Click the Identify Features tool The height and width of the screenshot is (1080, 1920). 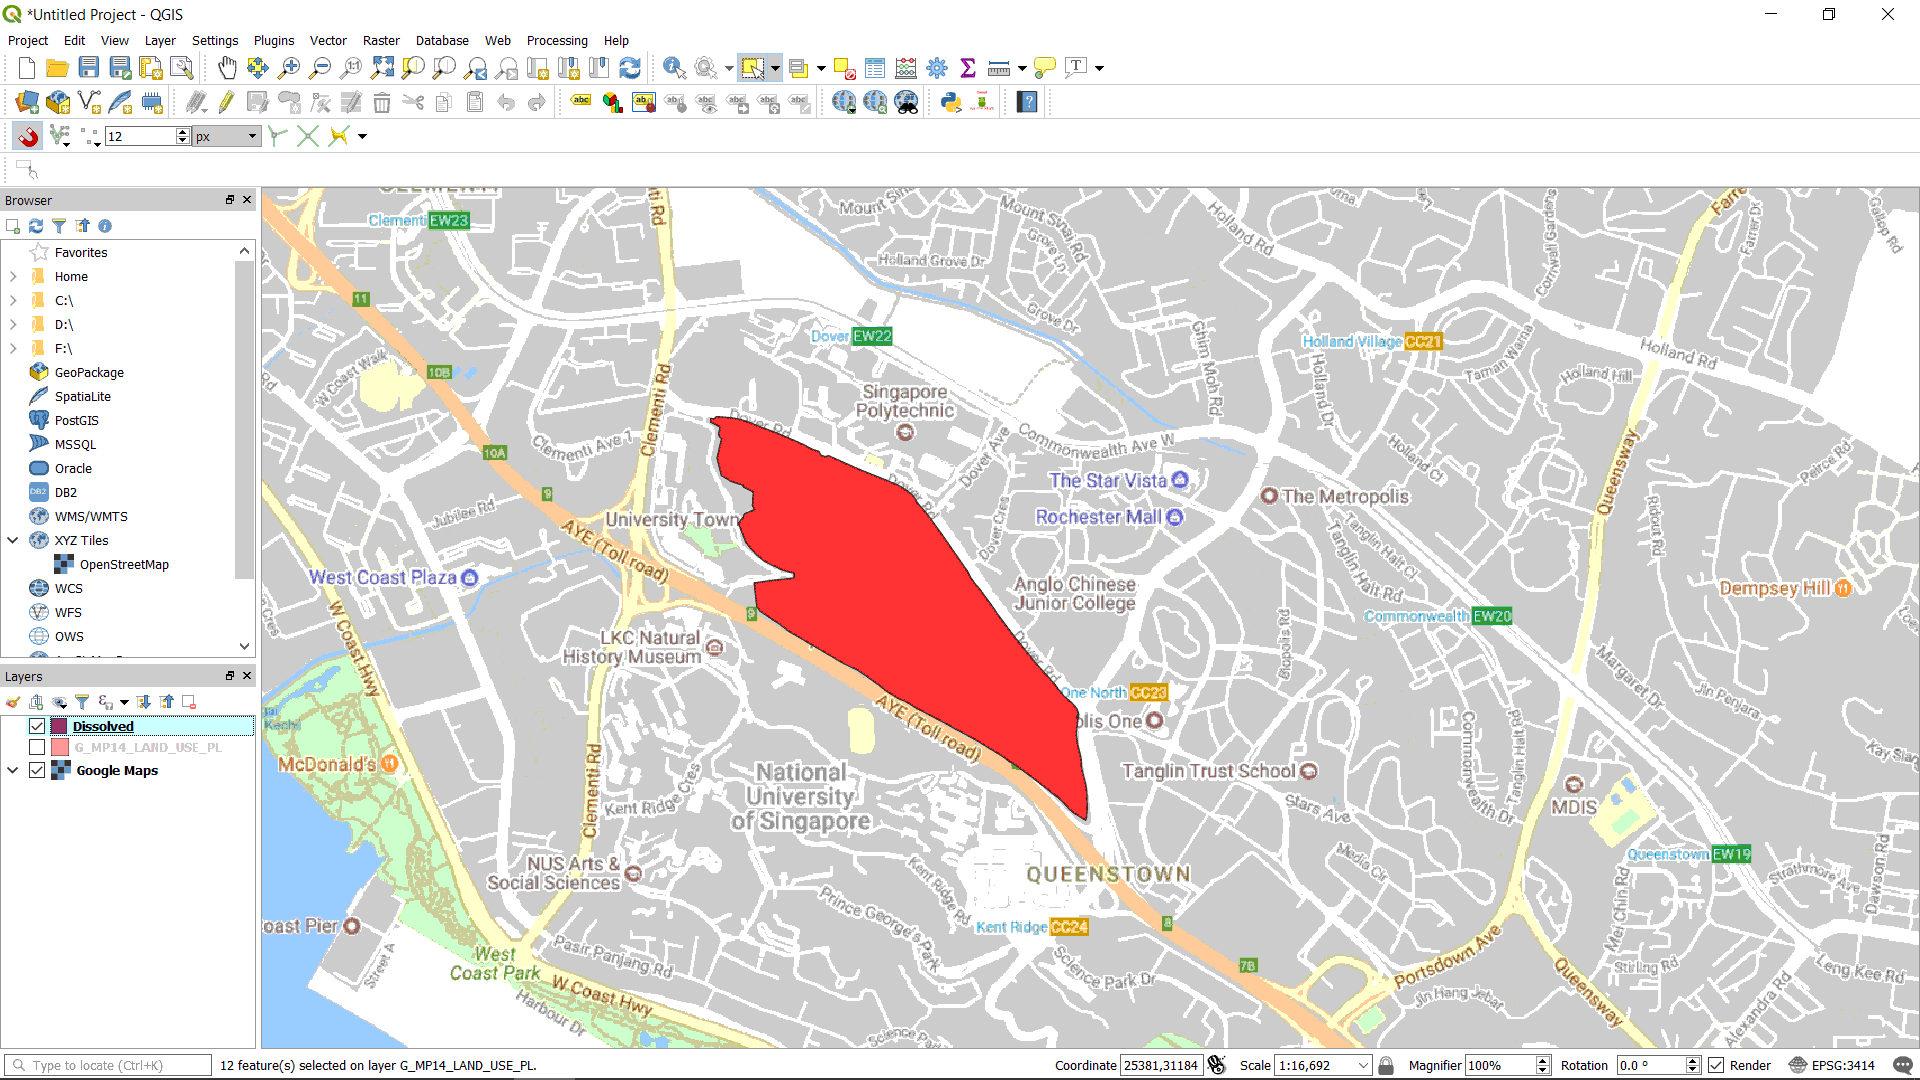pos(674,68)
